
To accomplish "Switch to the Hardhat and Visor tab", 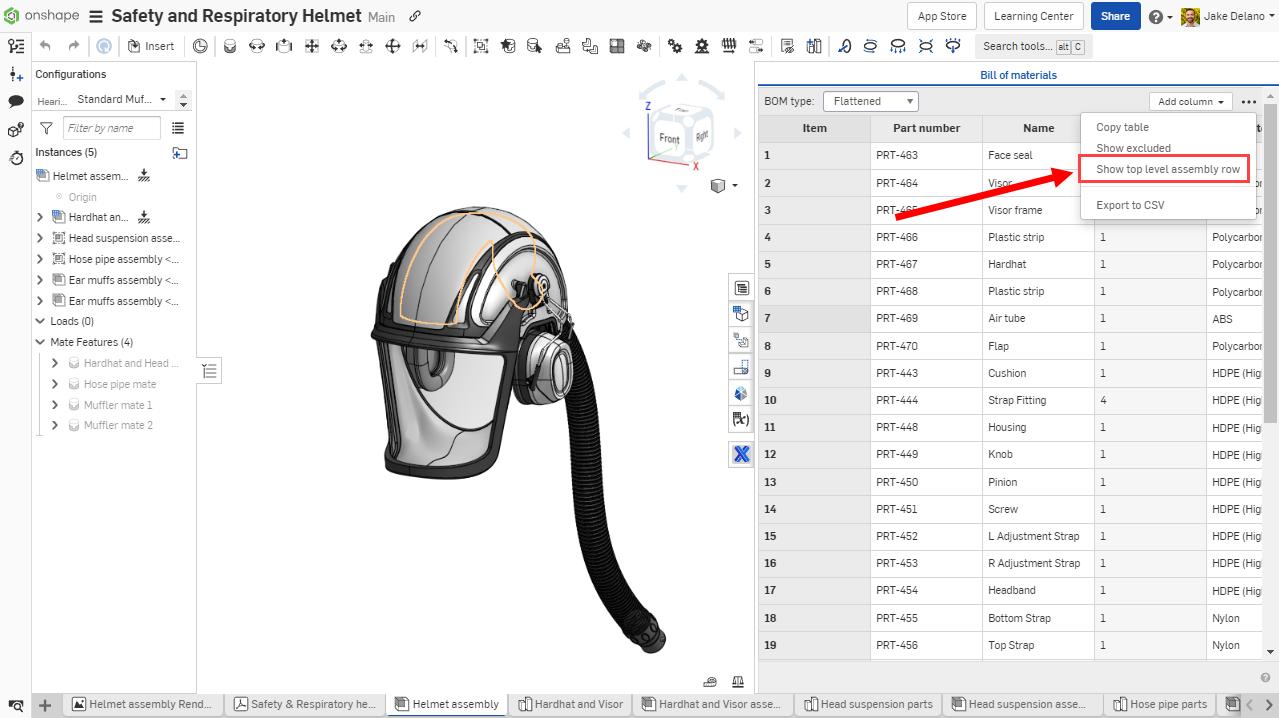I will (x=578, y=704).
